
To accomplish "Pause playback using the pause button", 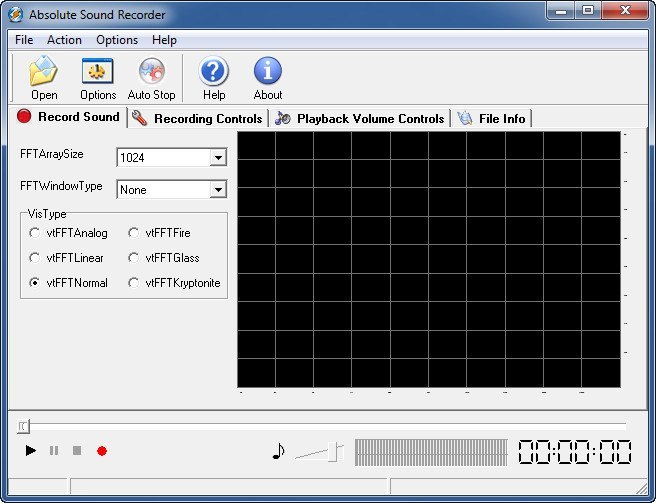I will click(x=54, y=451).
